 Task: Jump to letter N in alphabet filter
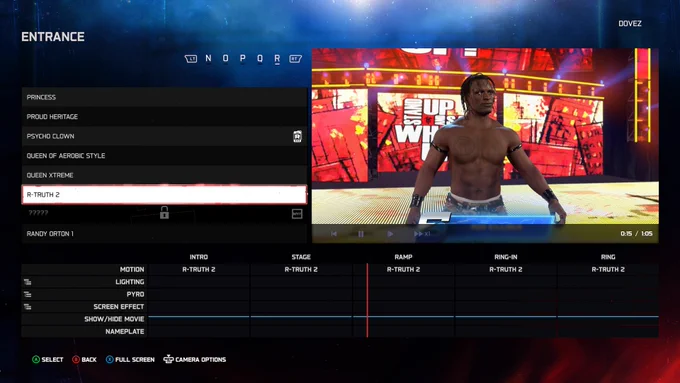tap(208, 58)
